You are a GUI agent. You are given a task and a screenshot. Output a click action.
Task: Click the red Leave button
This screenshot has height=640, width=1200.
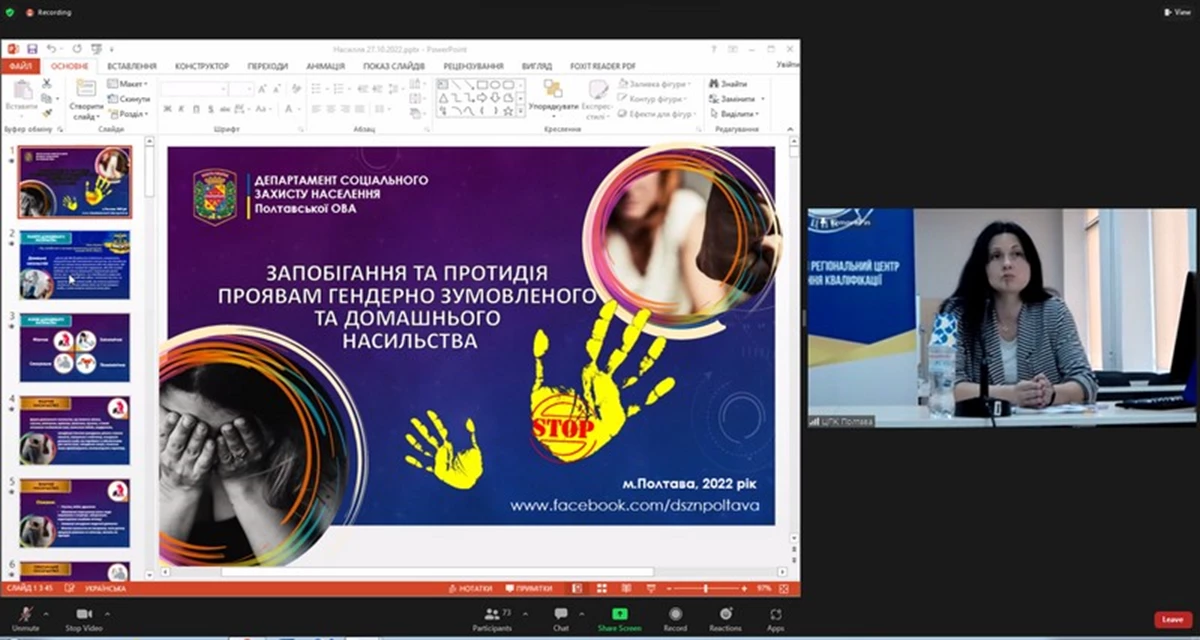[1173, 619]
